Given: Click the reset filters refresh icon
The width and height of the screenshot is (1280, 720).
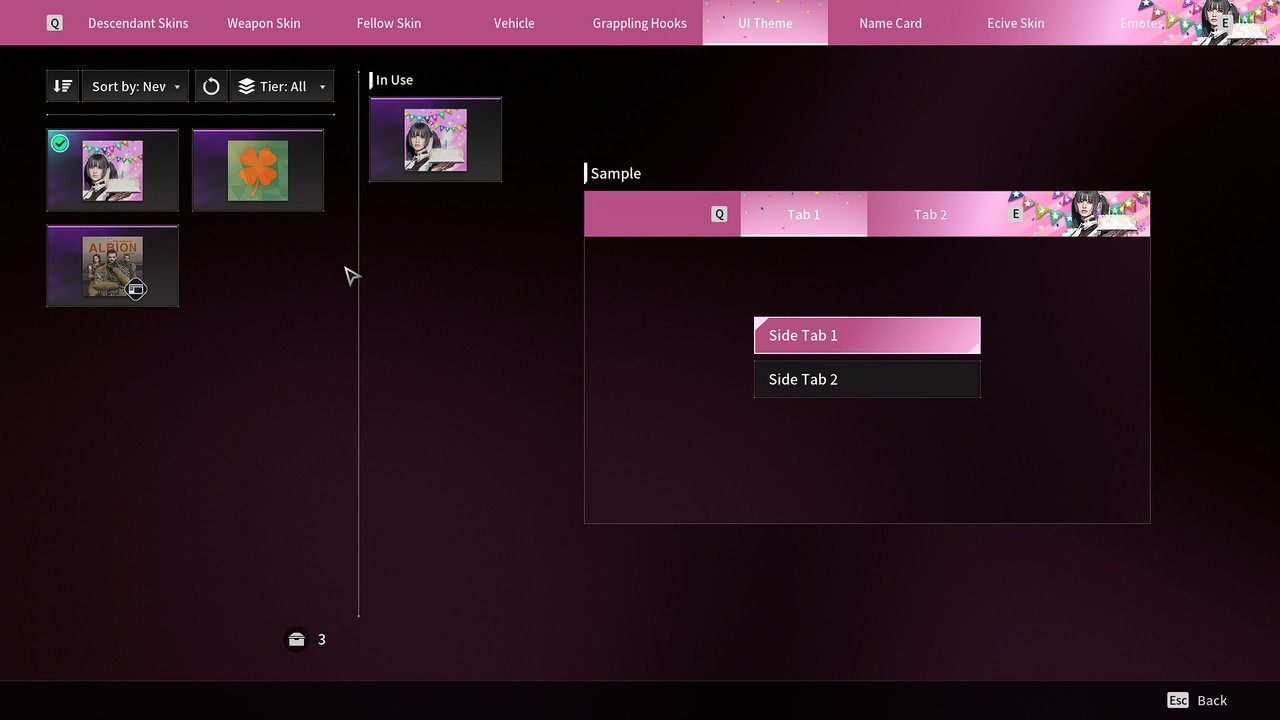Looking at the screenshot, I should pos(211,86).
